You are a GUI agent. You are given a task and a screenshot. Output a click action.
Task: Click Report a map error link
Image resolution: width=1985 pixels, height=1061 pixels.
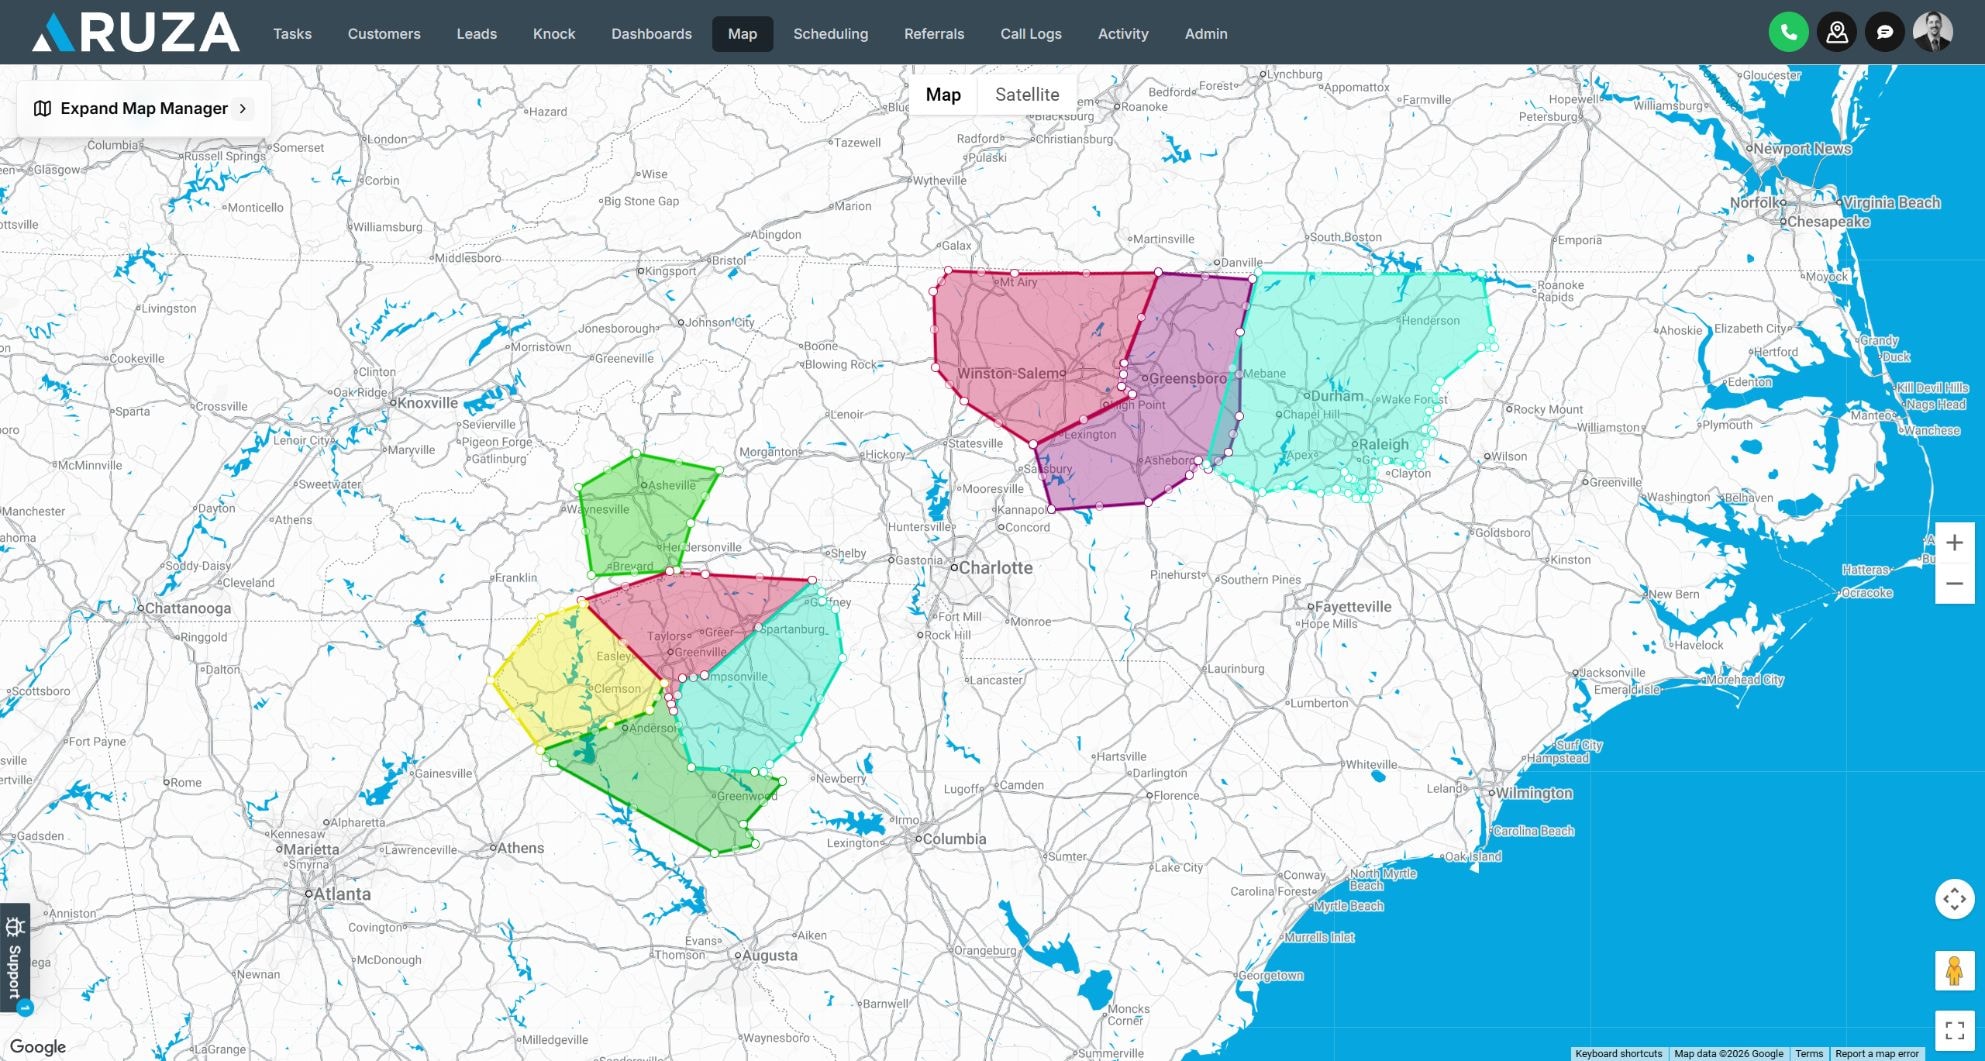tap(1877, 1053)
